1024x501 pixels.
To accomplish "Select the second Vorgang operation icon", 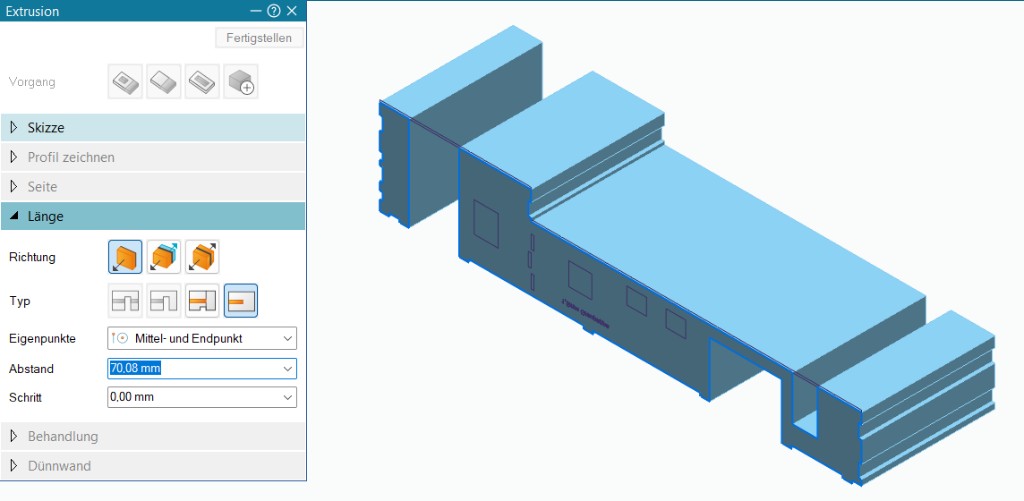I will tap(163, 82).
